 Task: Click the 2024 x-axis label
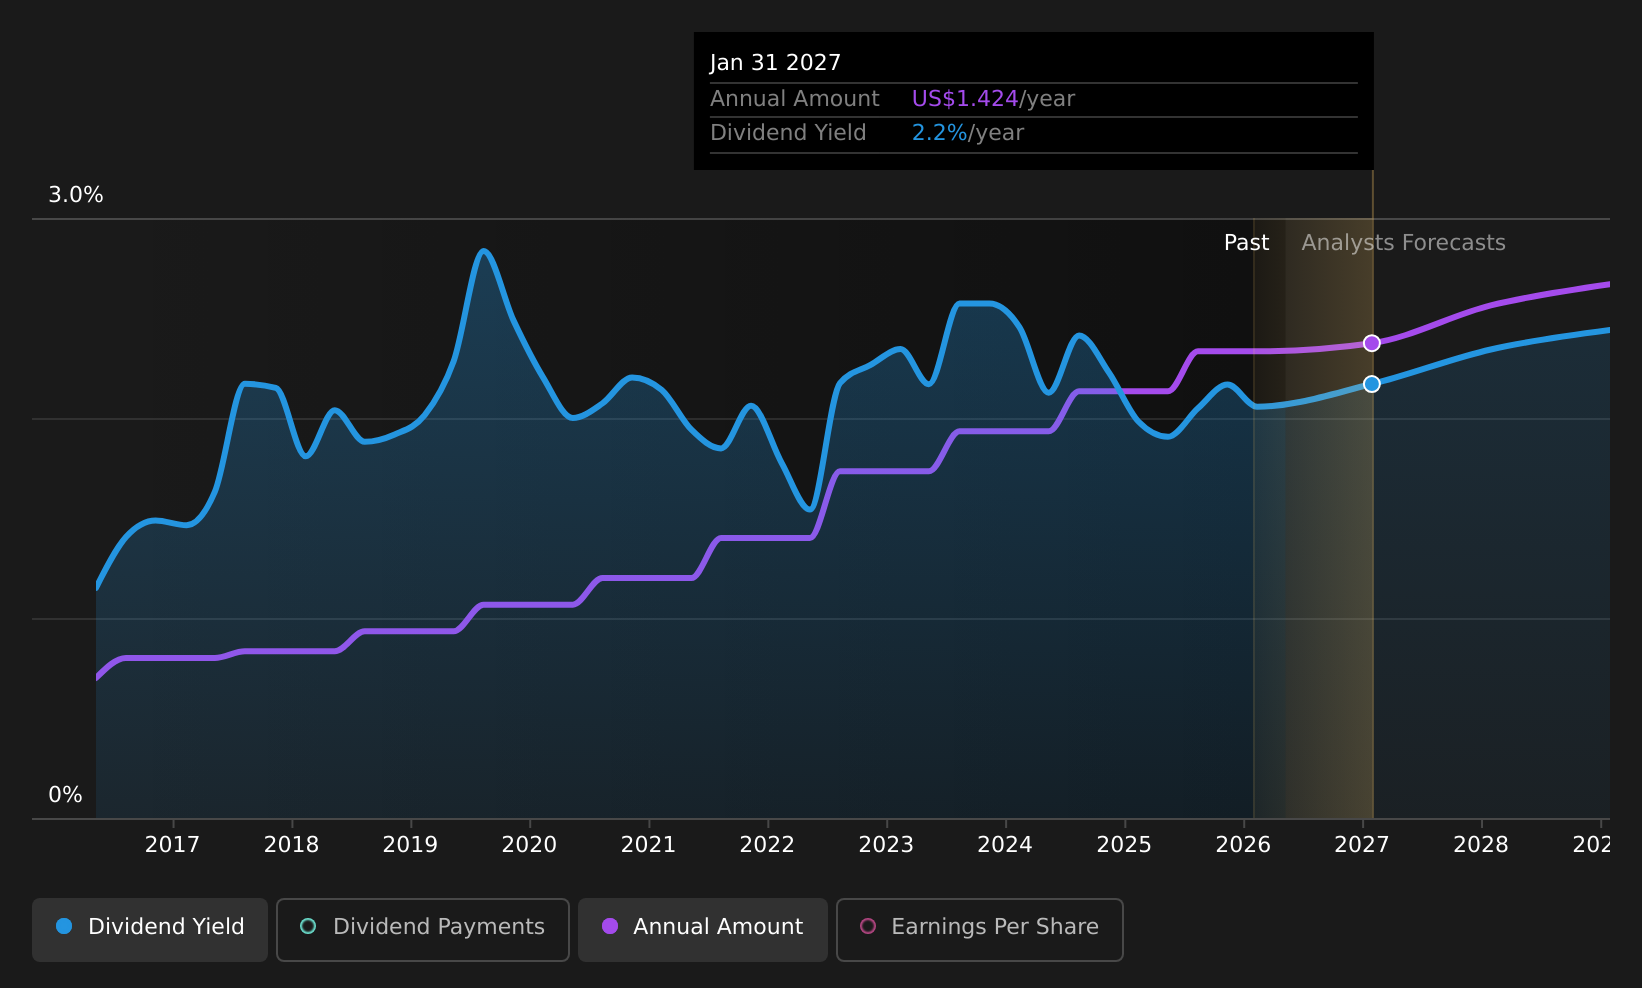1005,845
